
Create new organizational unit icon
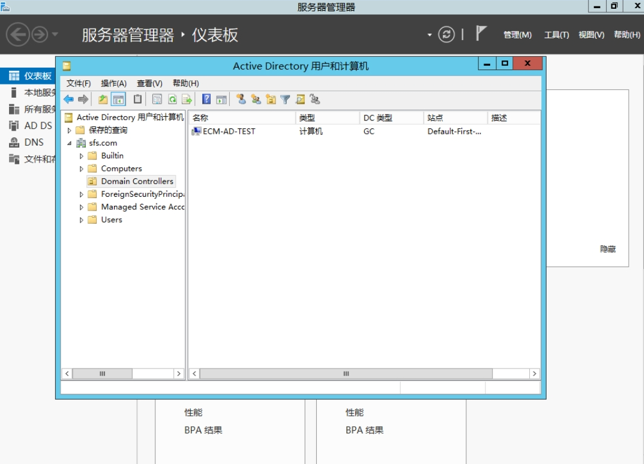[x=271, y=99]
